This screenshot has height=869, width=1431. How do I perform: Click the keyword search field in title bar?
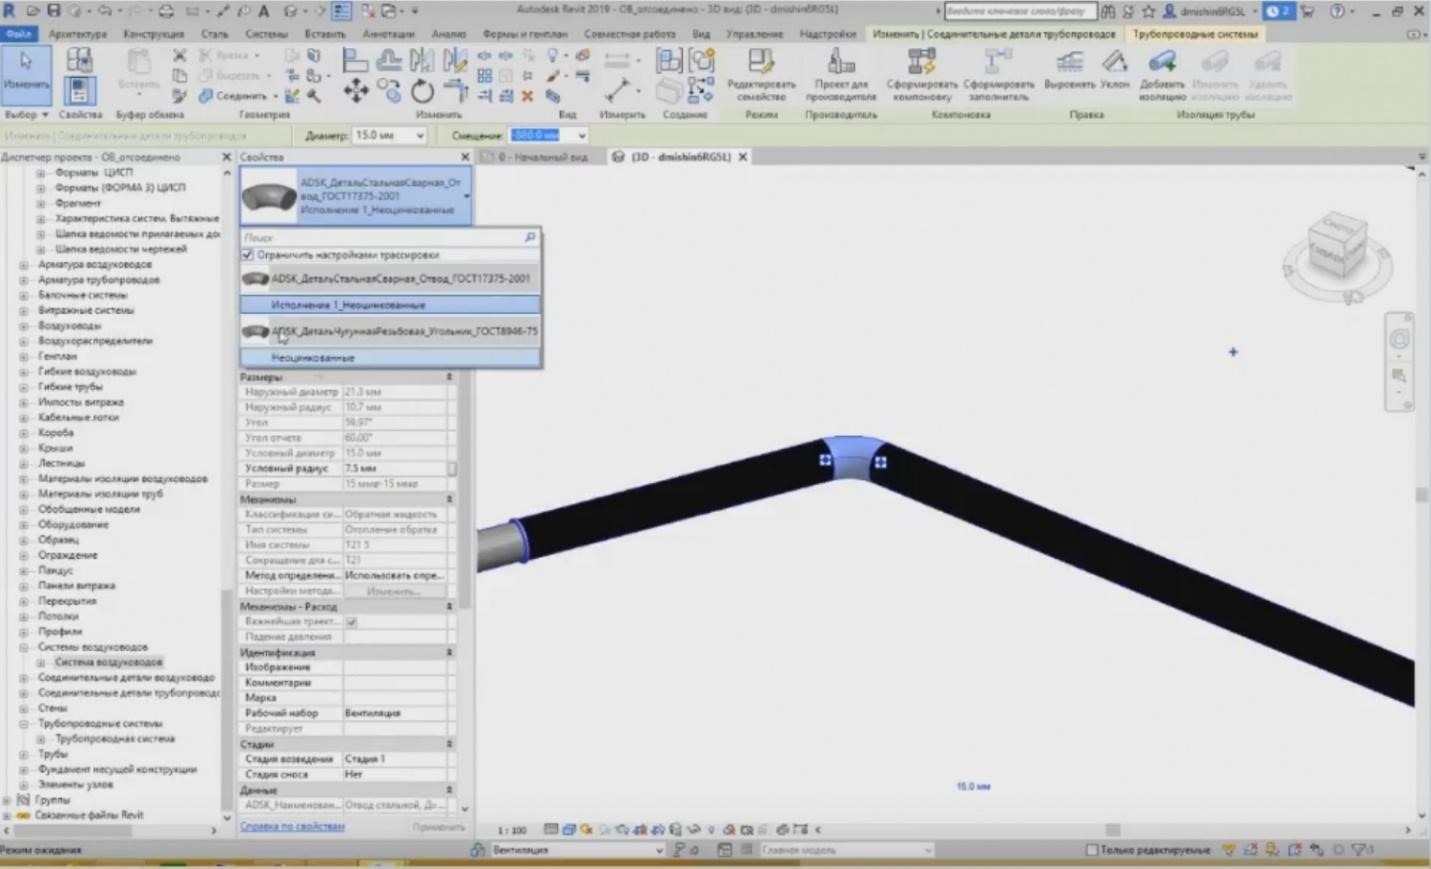pyautogui.click(x=1020, y=11)
